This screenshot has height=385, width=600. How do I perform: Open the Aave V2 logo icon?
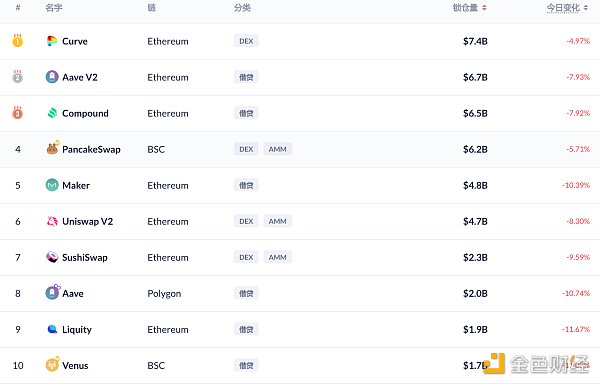tap(52, 77)
